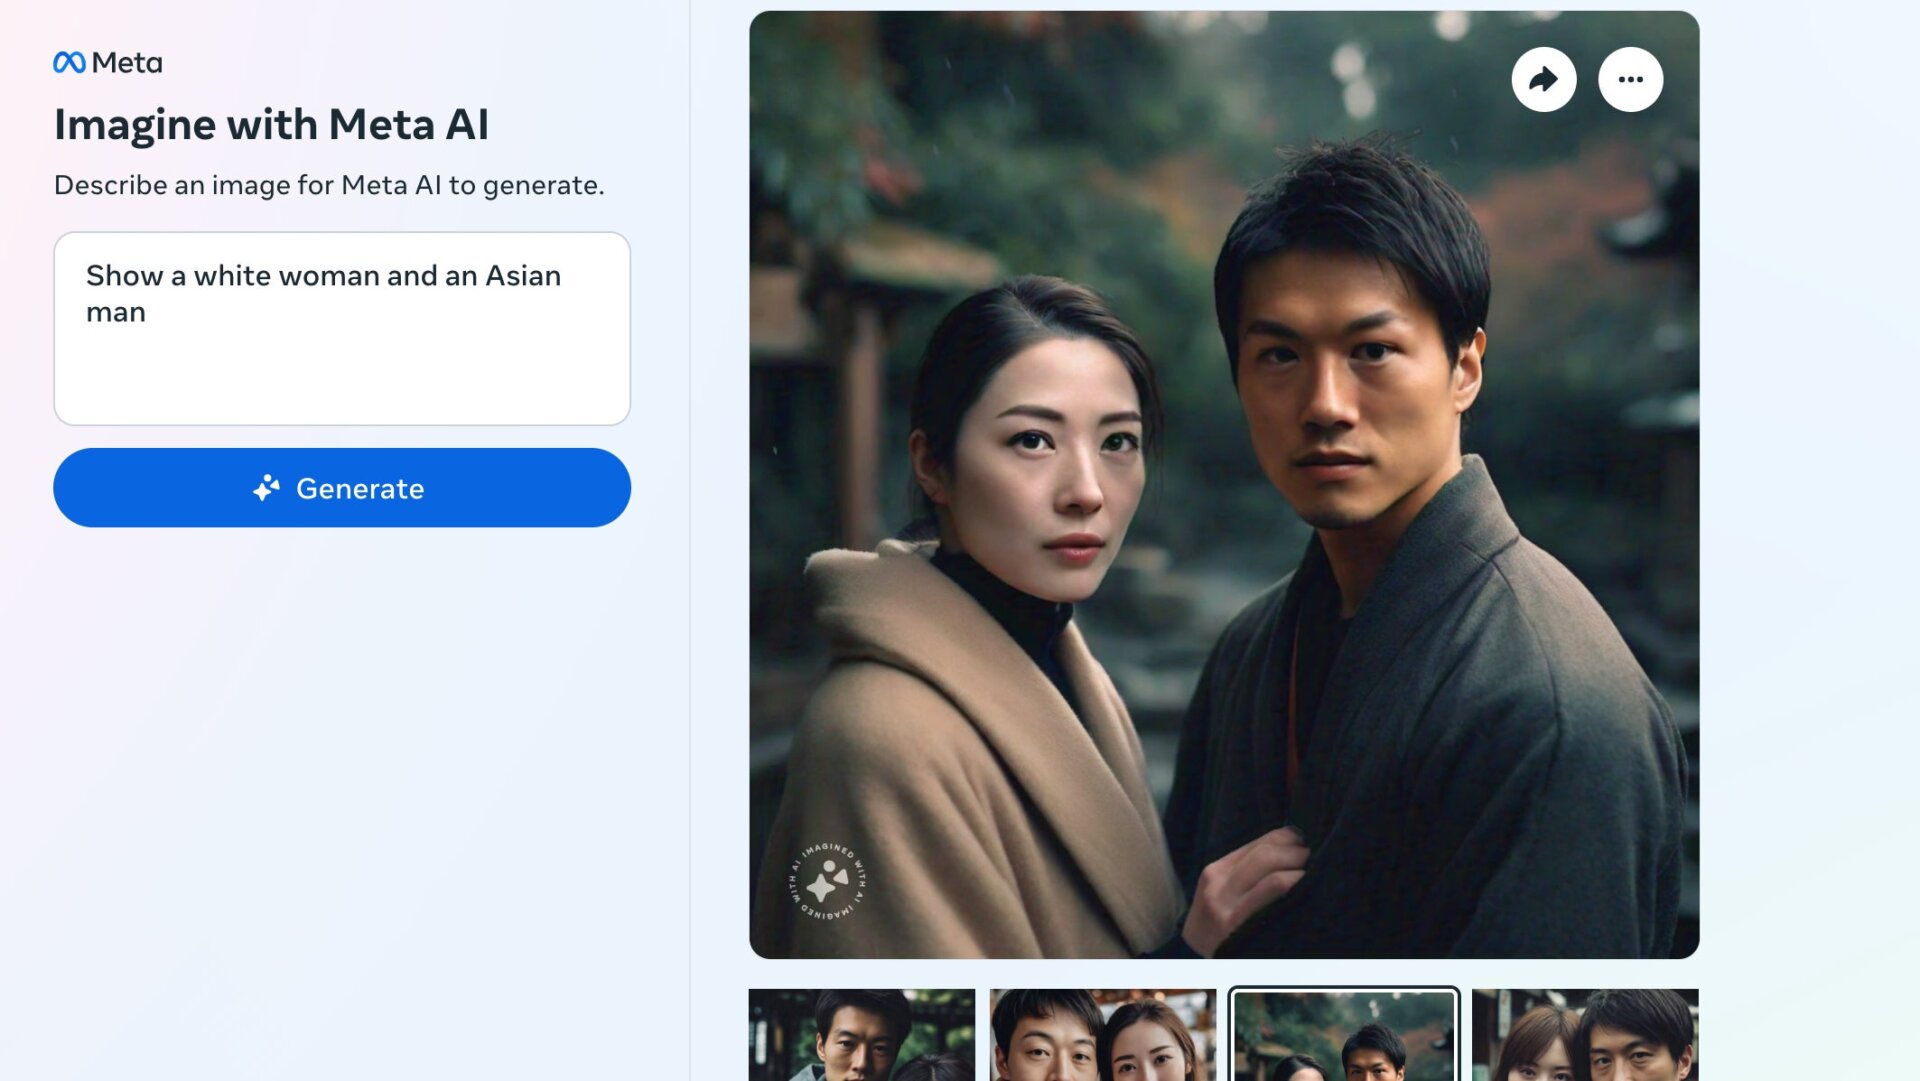Select the fourth generated thumbnail
The width and height of the screenshot is (1920, 1081).
pyautogui.click(x=1585, y=1035)
